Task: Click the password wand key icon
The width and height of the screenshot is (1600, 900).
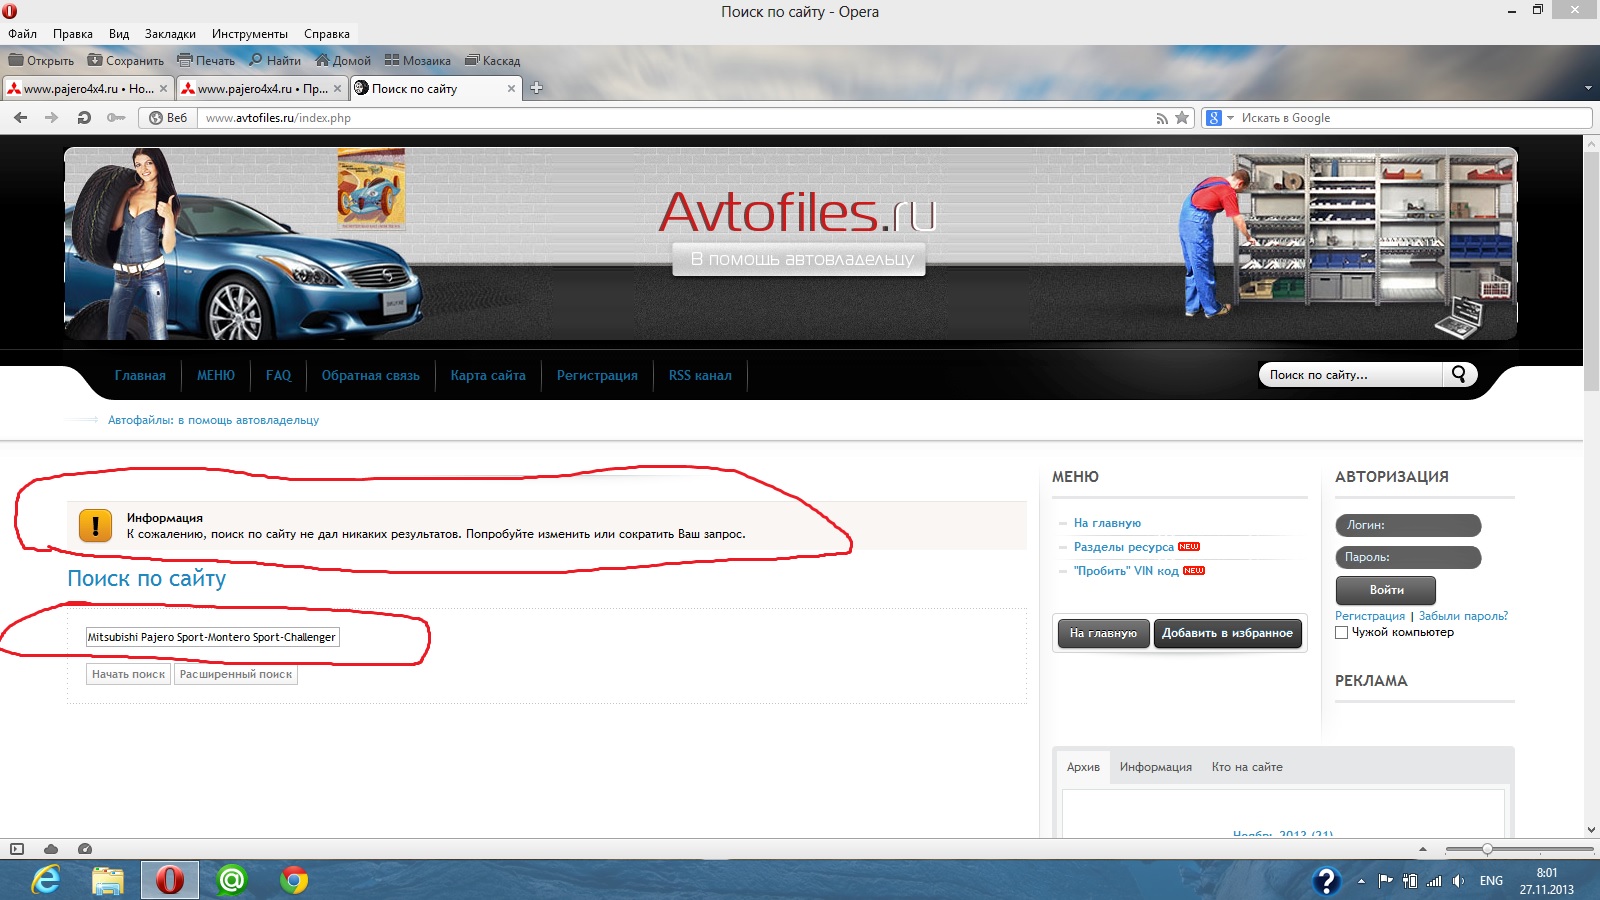Action: pyautogui.click(x=116, y=118)
